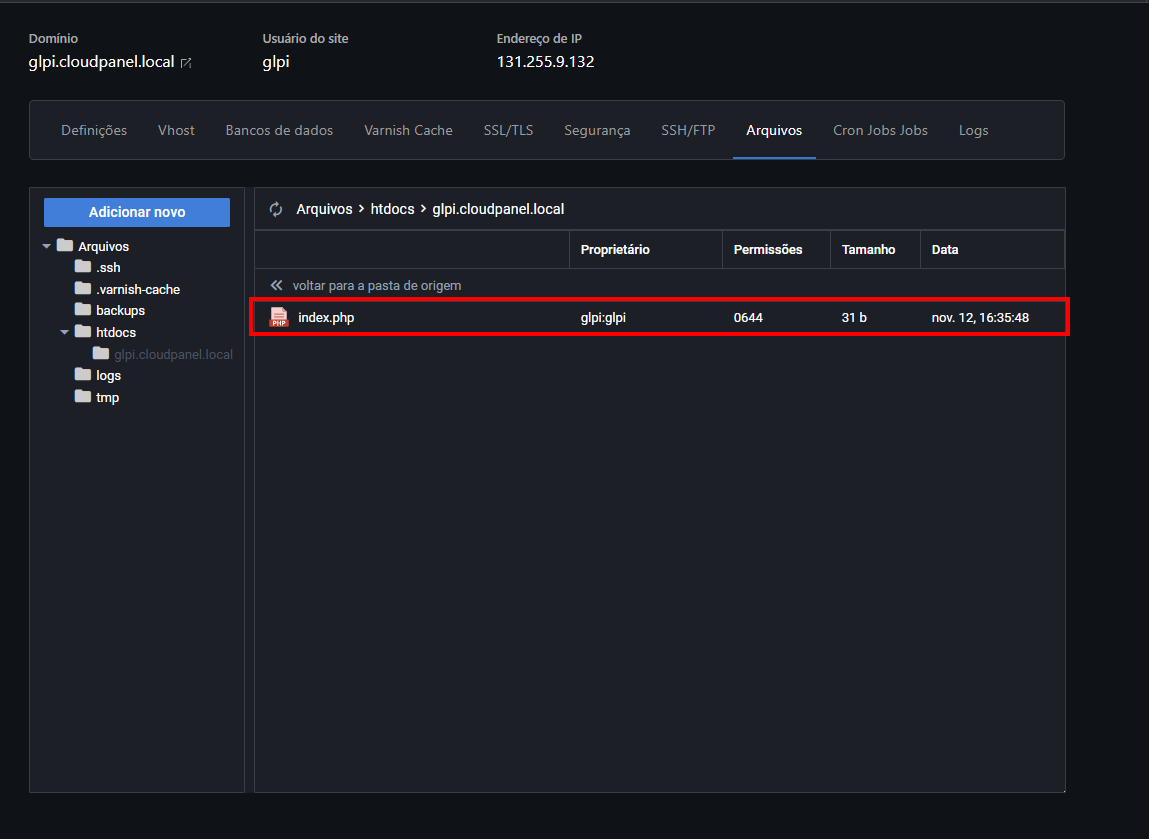Click the htdocs breadcrumb link
The width and height of the screenshot is (1149, 839).
click(393, 209)
